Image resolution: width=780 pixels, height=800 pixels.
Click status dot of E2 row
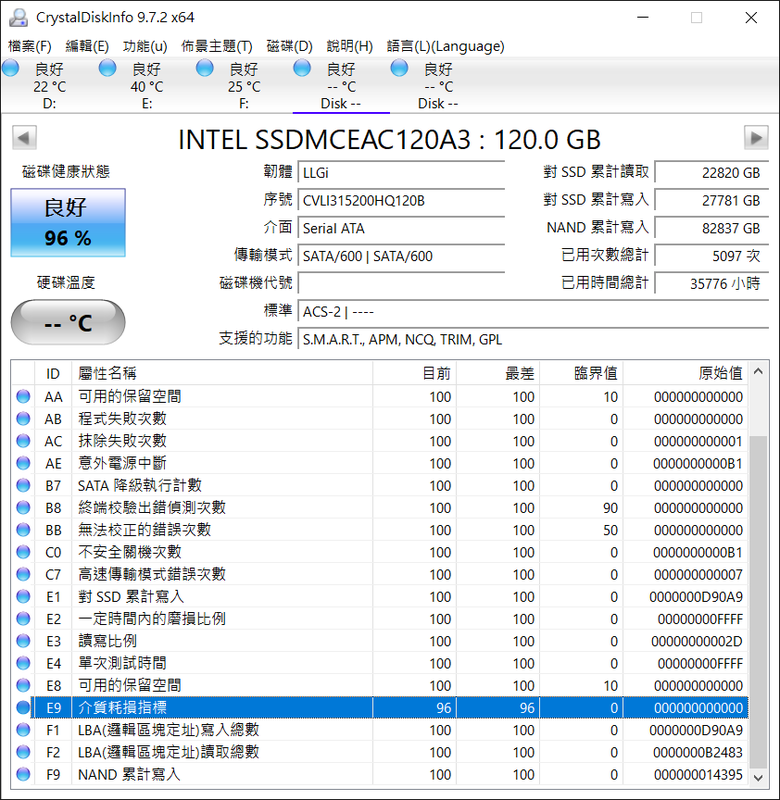23,618
